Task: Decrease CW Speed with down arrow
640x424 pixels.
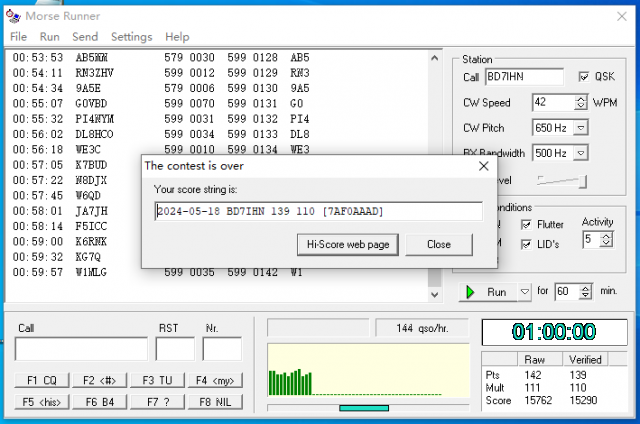Action: [580, 106]
